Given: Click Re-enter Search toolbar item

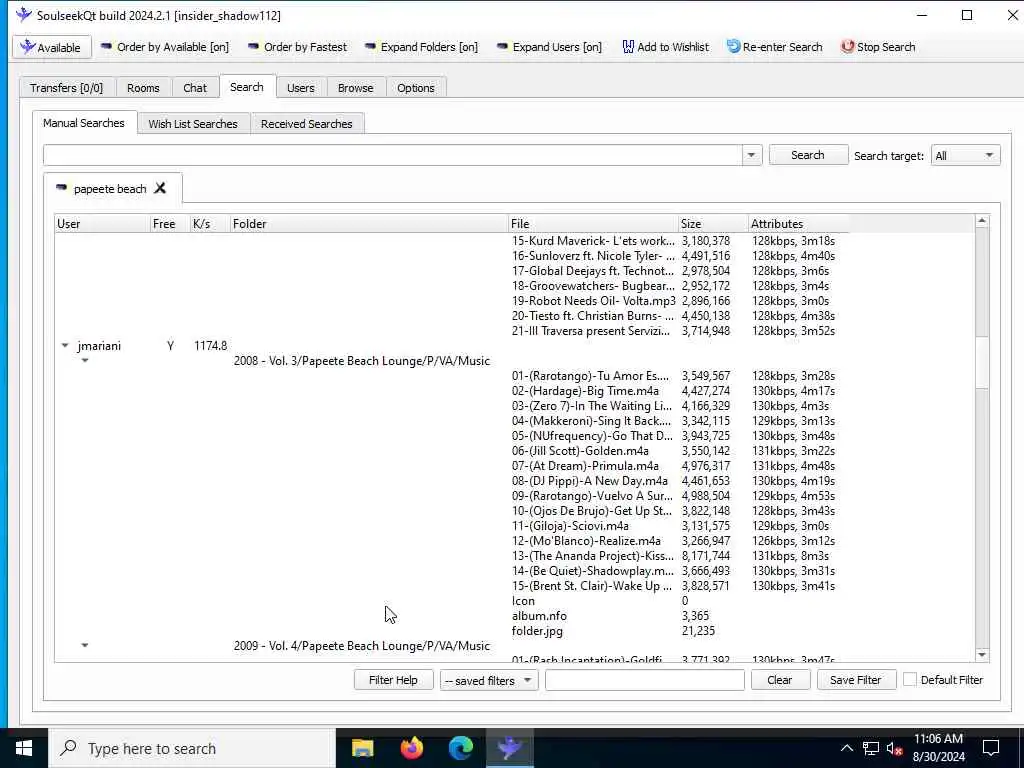Looking at the screenshot, I should (x=774, y=47).
